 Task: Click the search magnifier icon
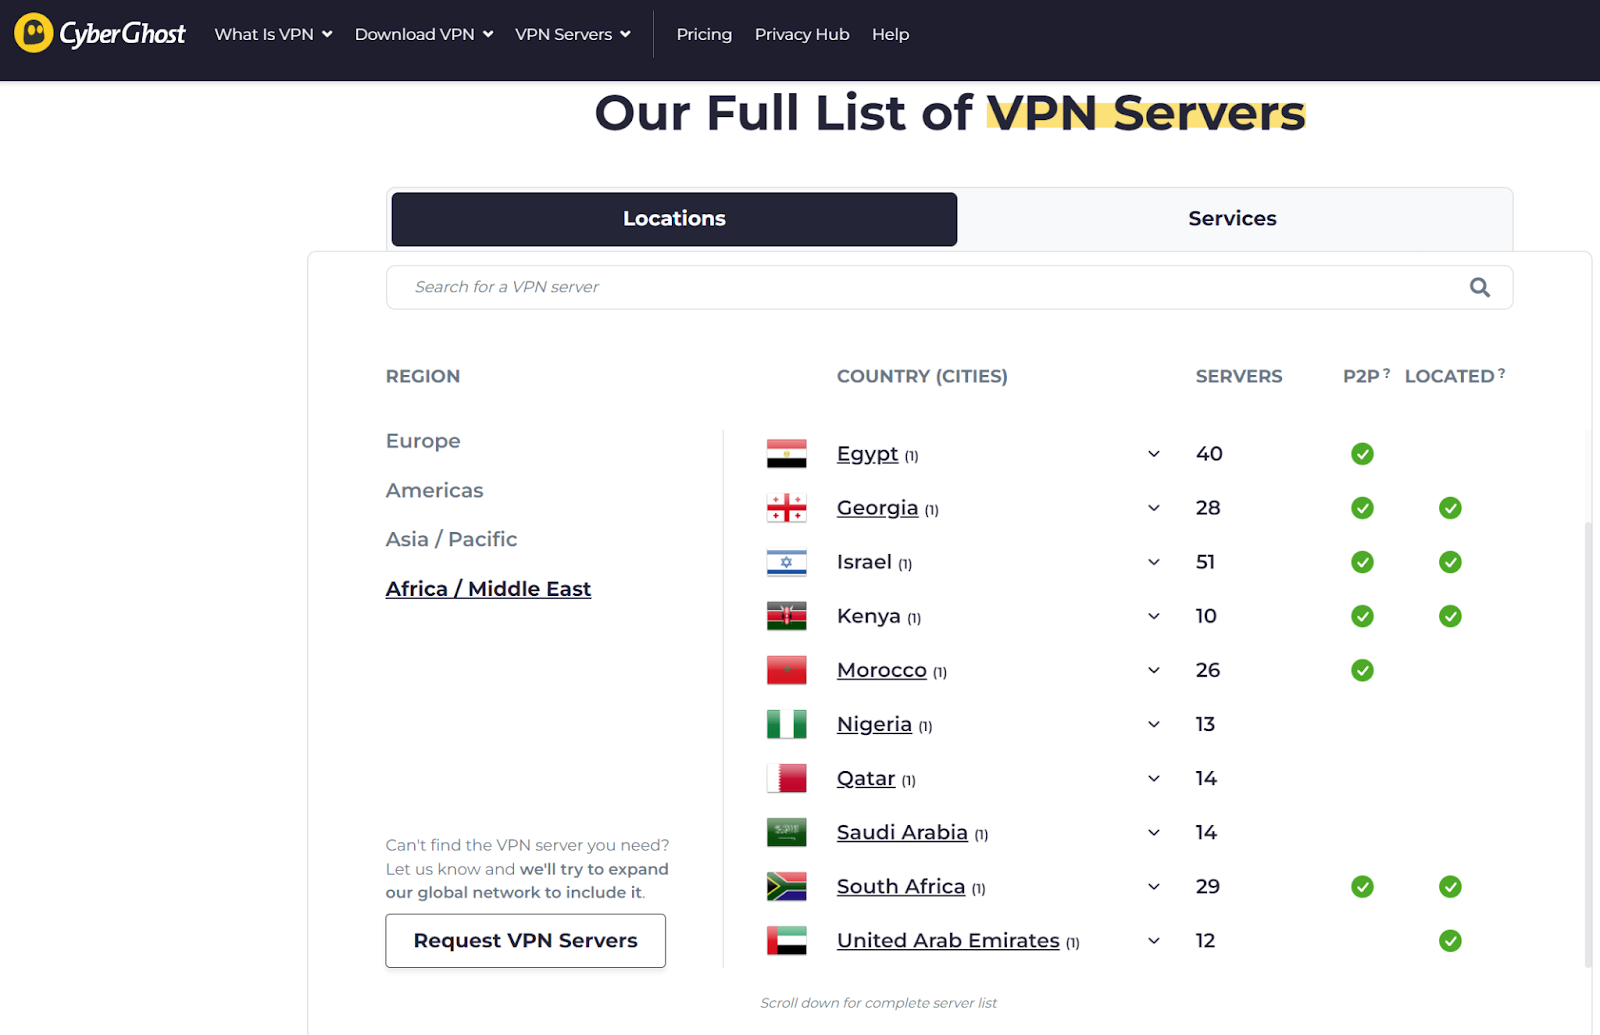[x=1479, y=287]
